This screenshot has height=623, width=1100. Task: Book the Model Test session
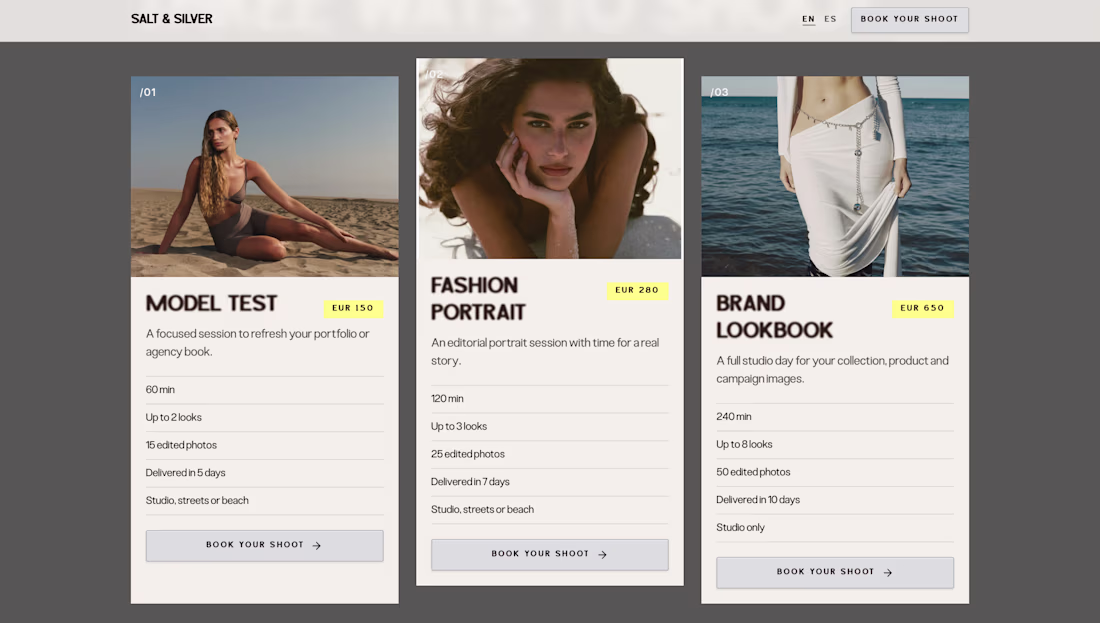pyautogui.click(x=264, y=545)
